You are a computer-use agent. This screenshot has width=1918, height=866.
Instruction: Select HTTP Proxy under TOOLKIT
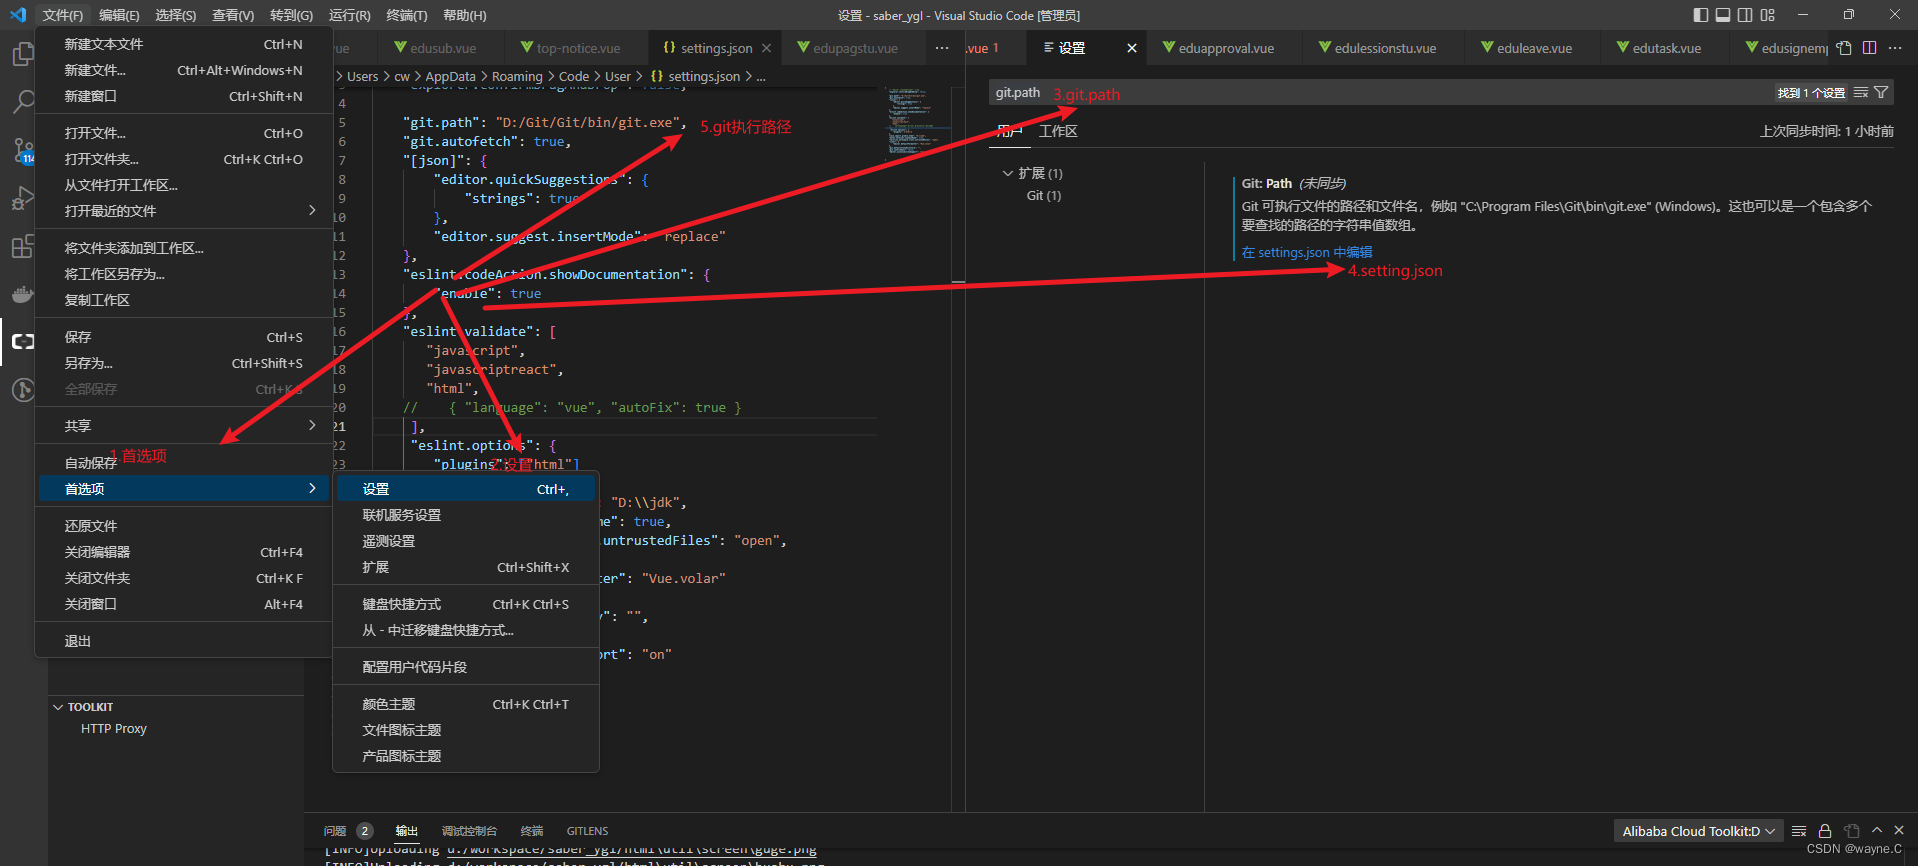(114, 729)
